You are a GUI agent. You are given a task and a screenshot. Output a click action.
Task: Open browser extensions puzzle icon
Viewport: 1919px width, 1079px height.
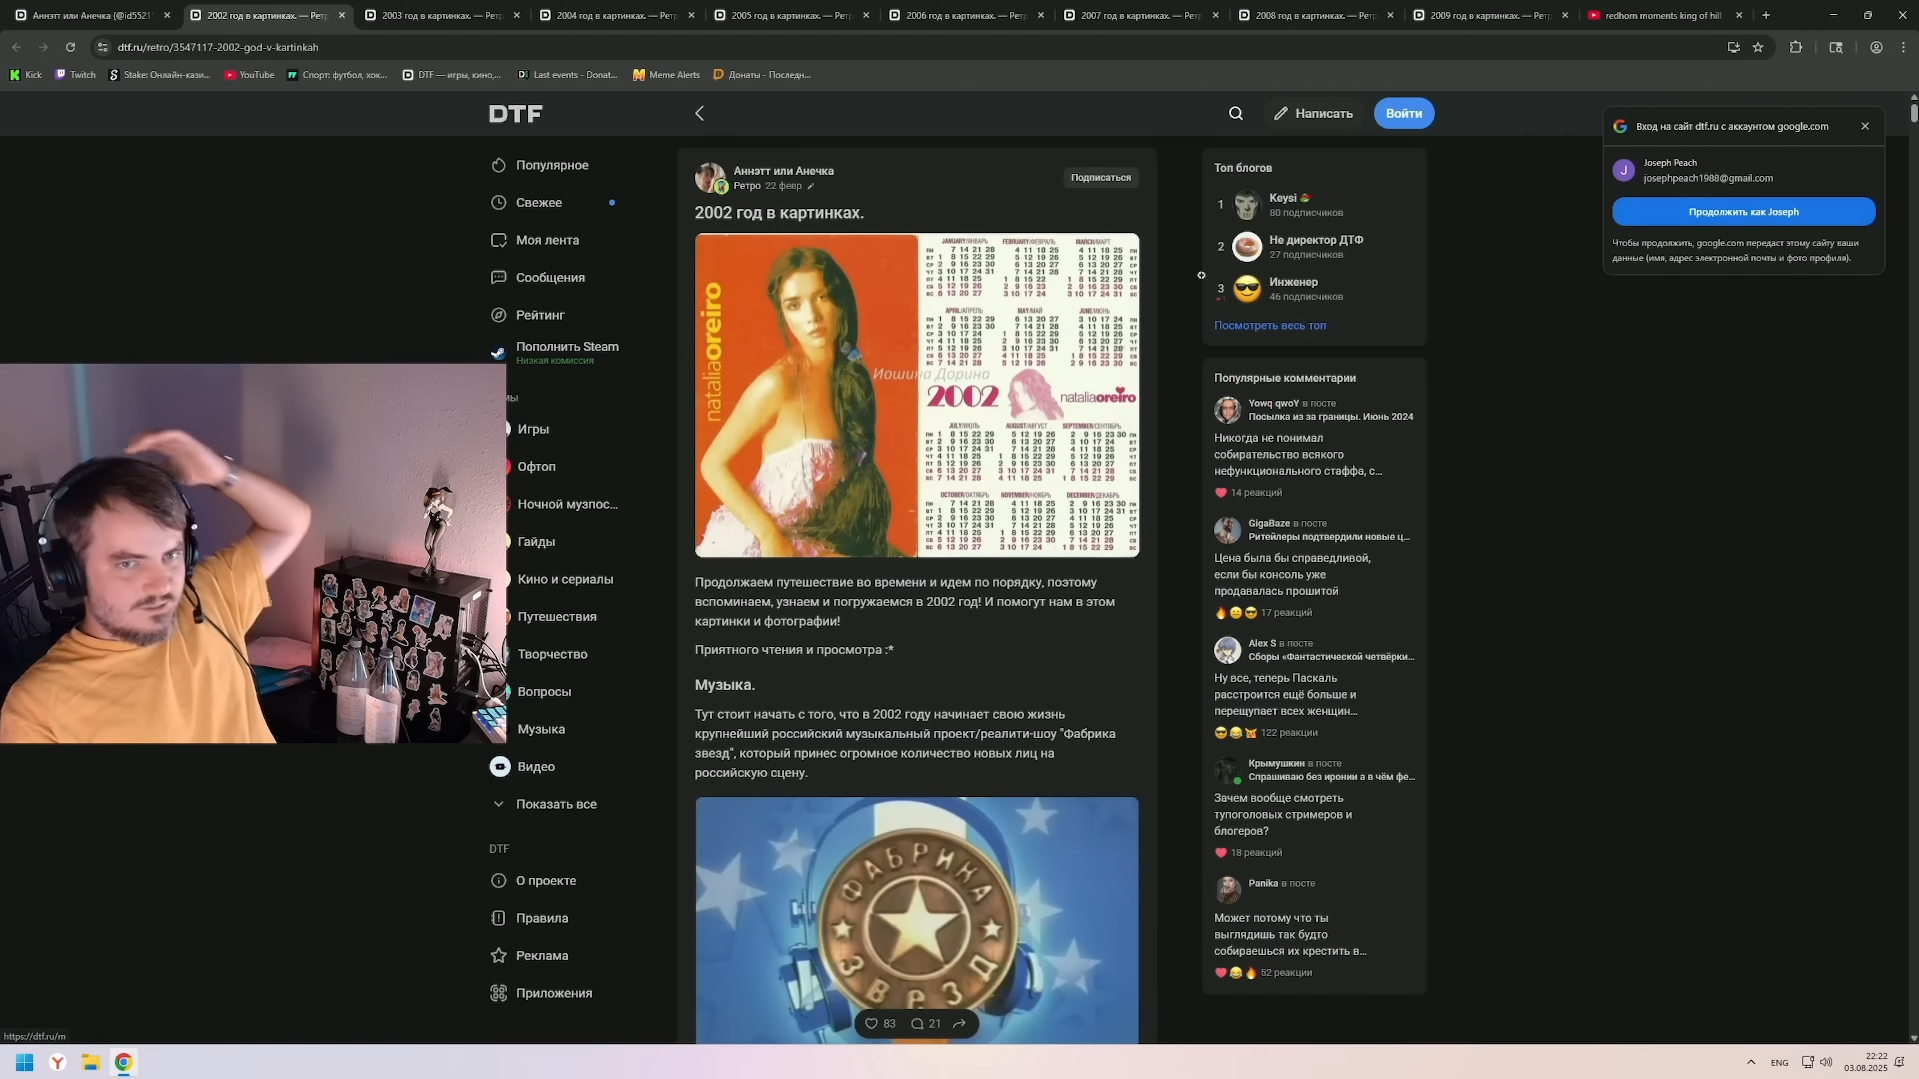tap(1796, 47)
